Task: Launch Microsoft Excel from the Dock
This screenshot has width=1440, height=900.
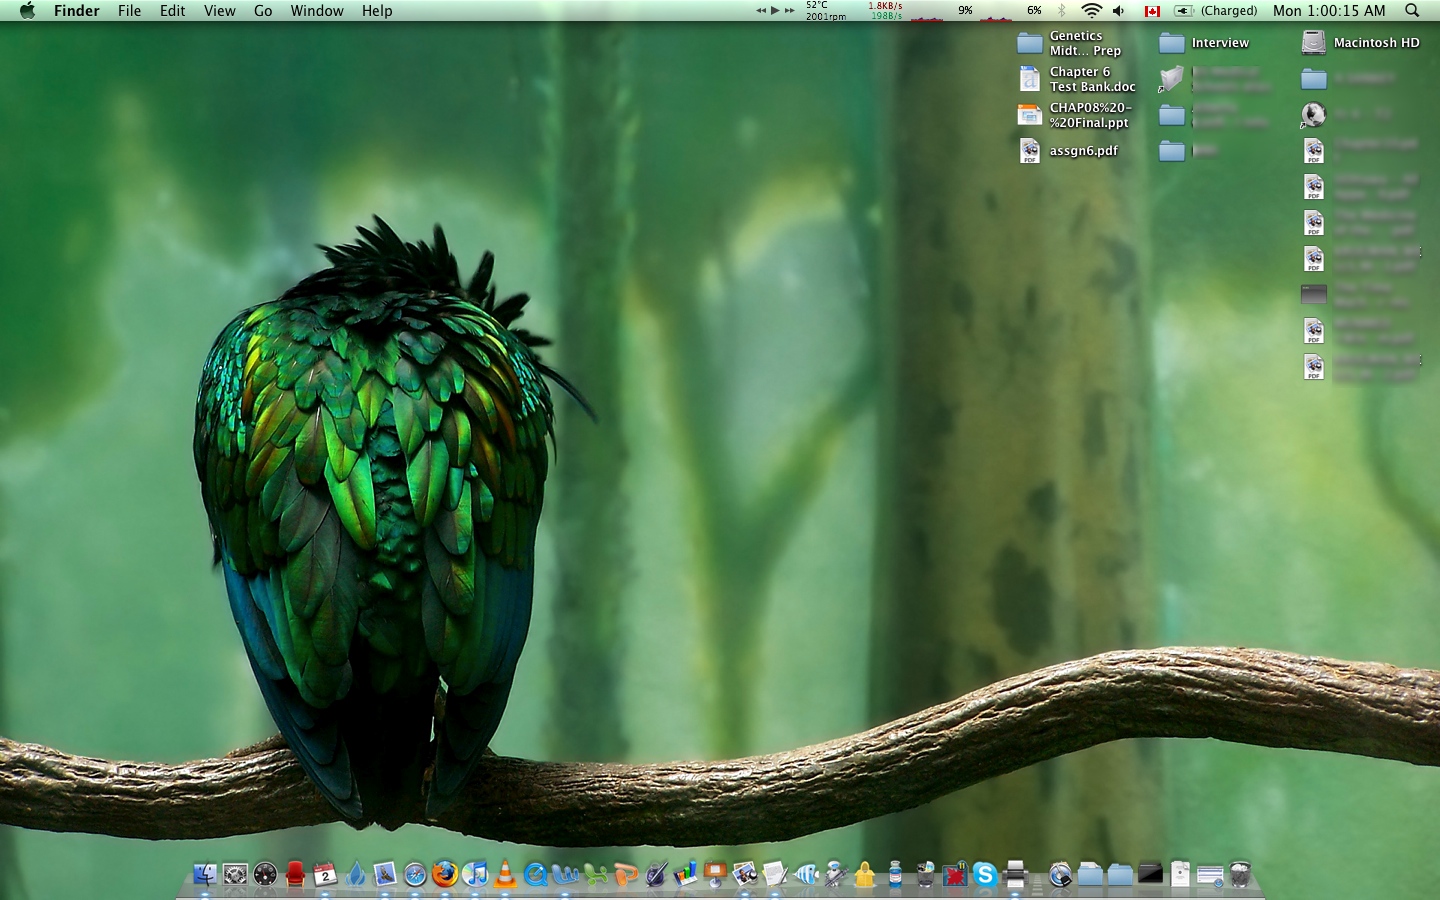Action: pos(596,874)
